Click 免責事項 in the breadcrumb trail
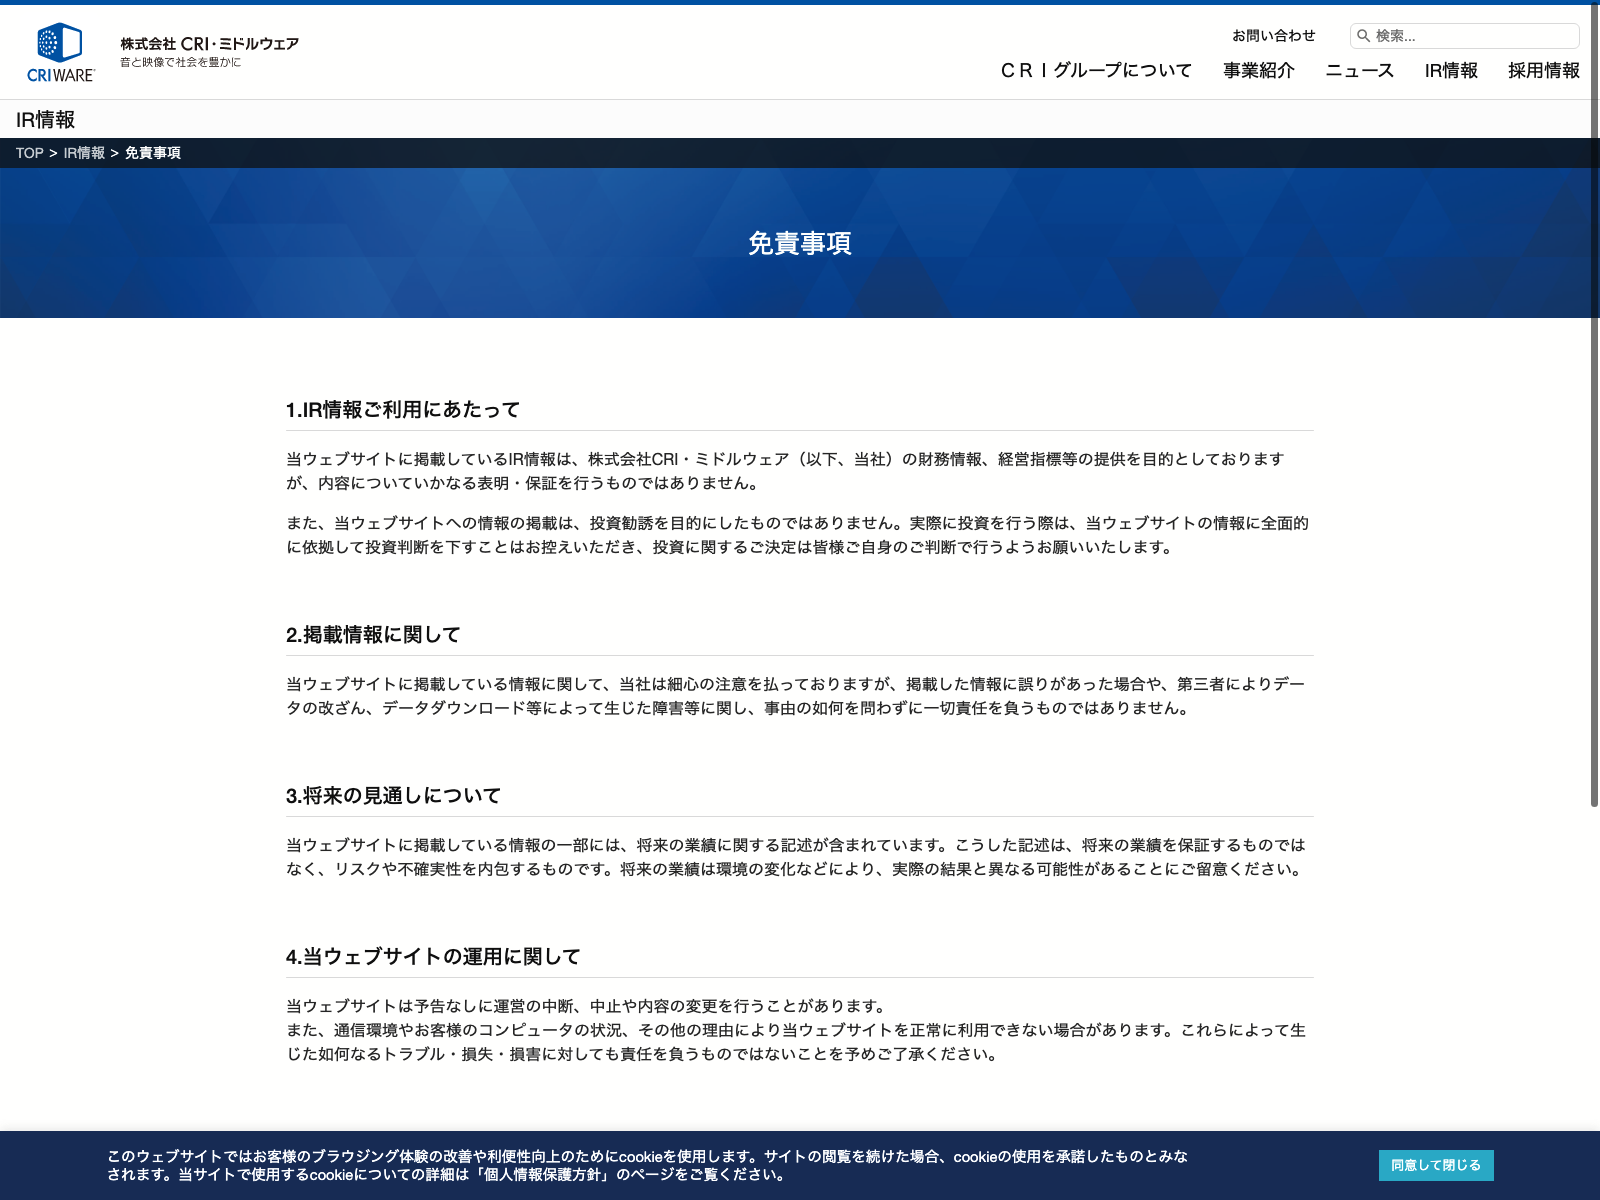The width and height of the screenshot is (1600, 1200). 153,153
